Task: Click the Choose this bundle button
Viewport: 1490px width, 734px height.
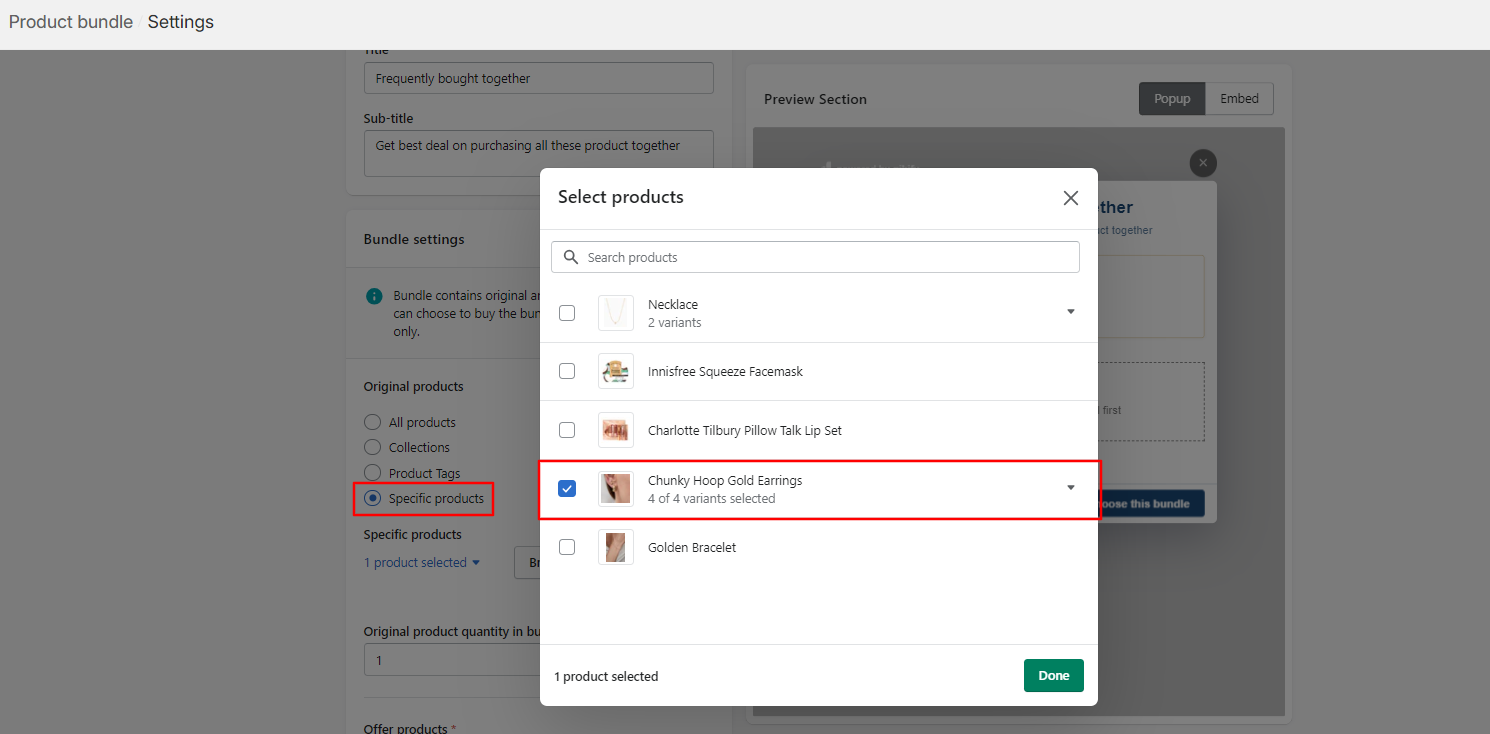Action: coord(1150,504)
